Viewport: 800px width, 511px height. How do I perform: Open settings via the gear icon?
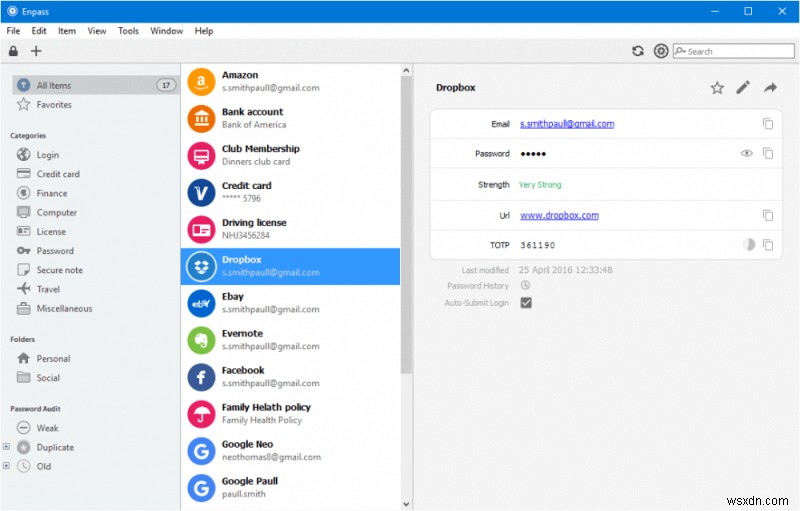coord(661,51)
